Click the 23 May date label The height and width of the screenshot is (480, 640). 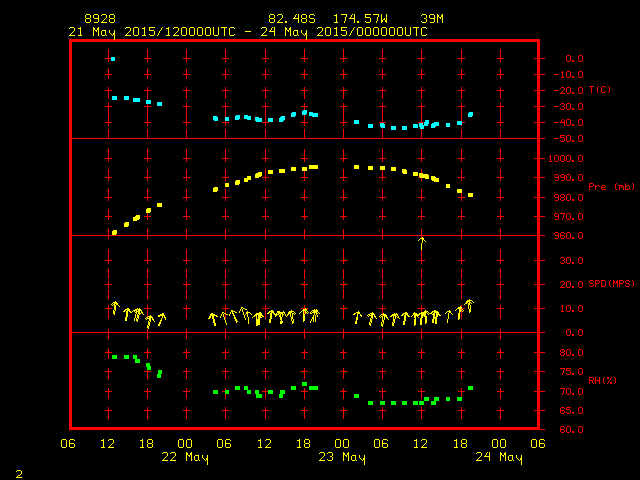[x=342, y=457]
